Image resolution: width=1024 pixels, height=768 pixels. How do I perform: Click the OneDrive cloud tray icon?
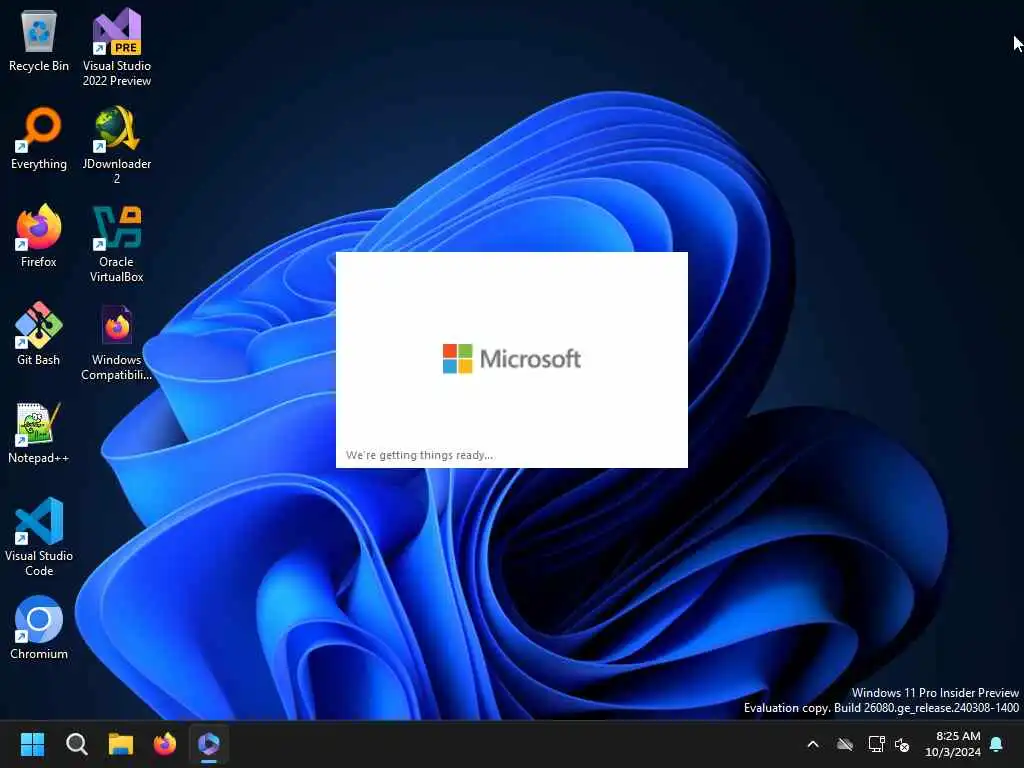pyautogui.click(x=845, y=744)
